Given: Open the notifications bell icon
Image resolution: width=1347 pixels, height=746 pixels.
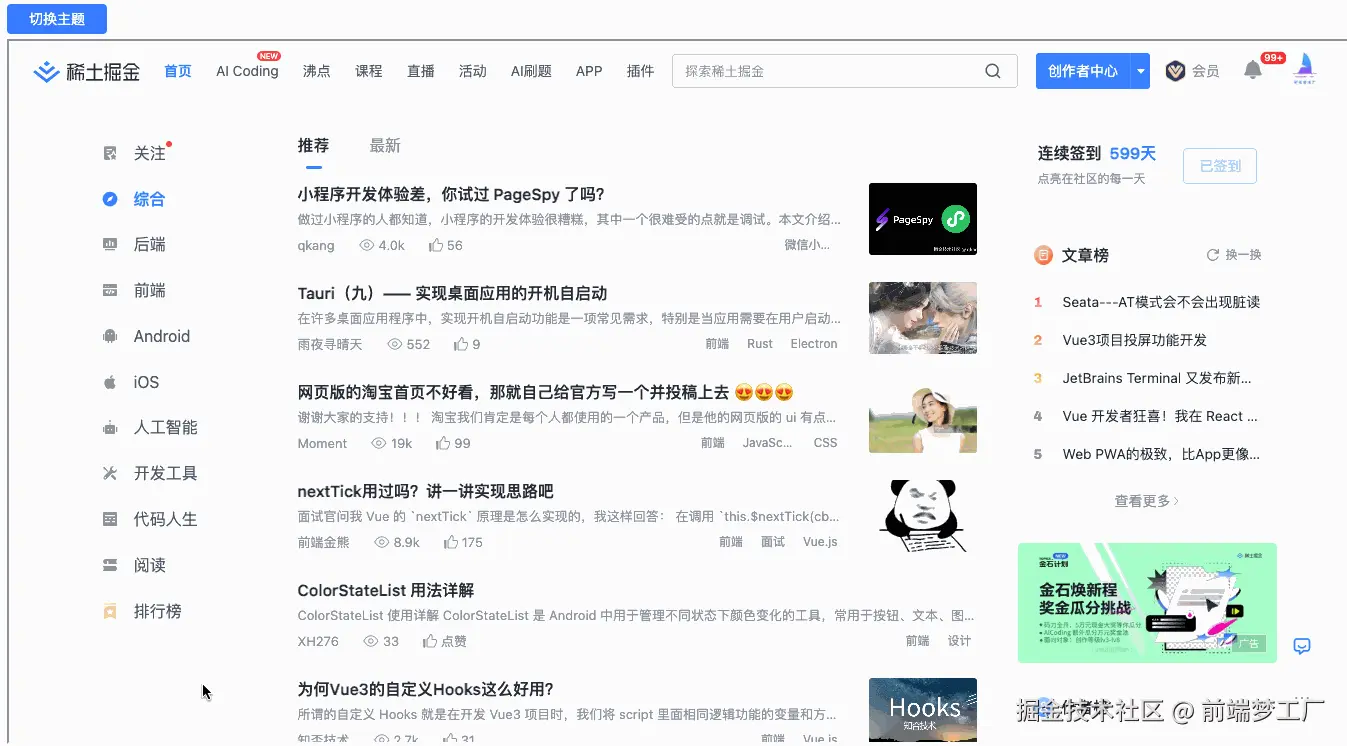Looking at the screenshot, I should [1253, 70].
